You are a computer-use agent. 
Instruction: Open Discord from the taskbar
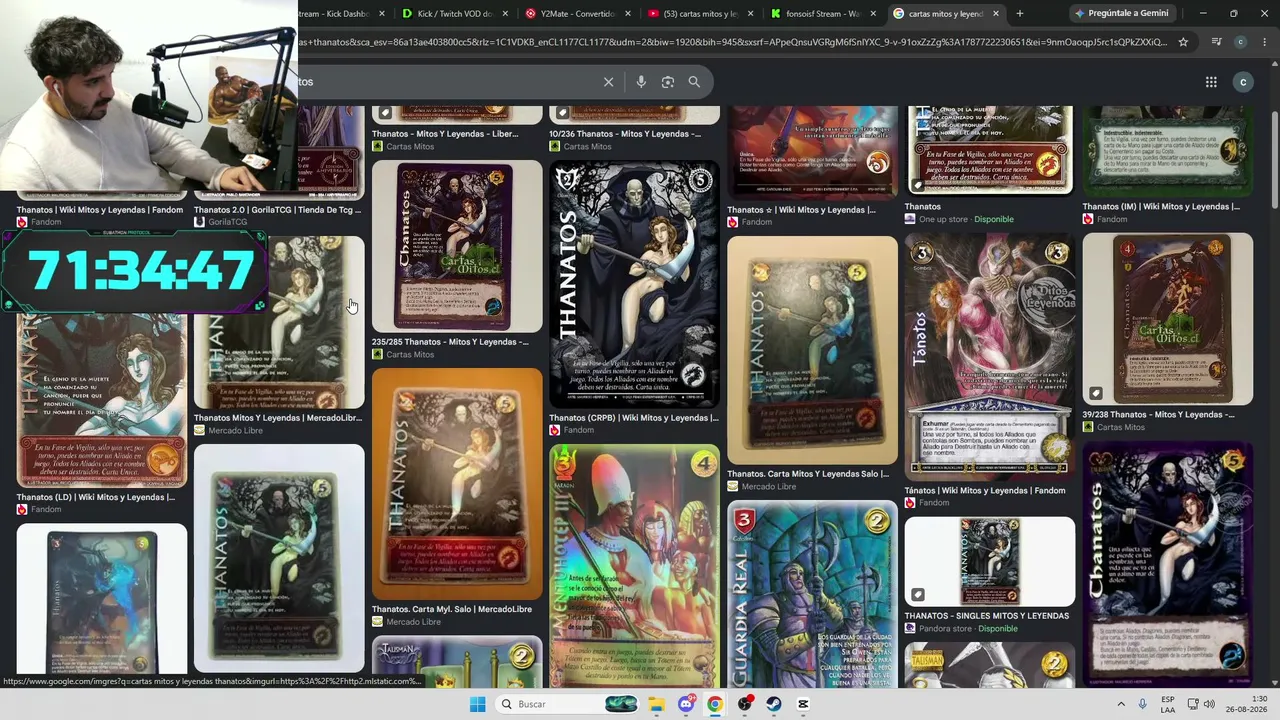coord(686,704)
